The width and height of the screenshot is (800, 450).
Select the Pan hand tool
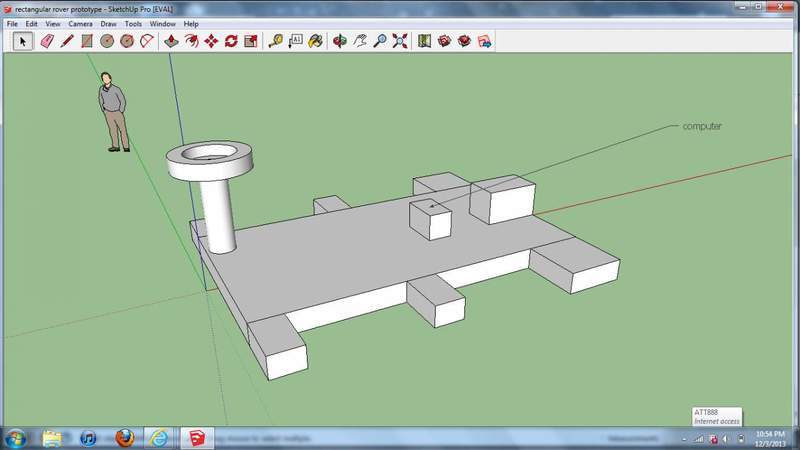tap(360, 41)
